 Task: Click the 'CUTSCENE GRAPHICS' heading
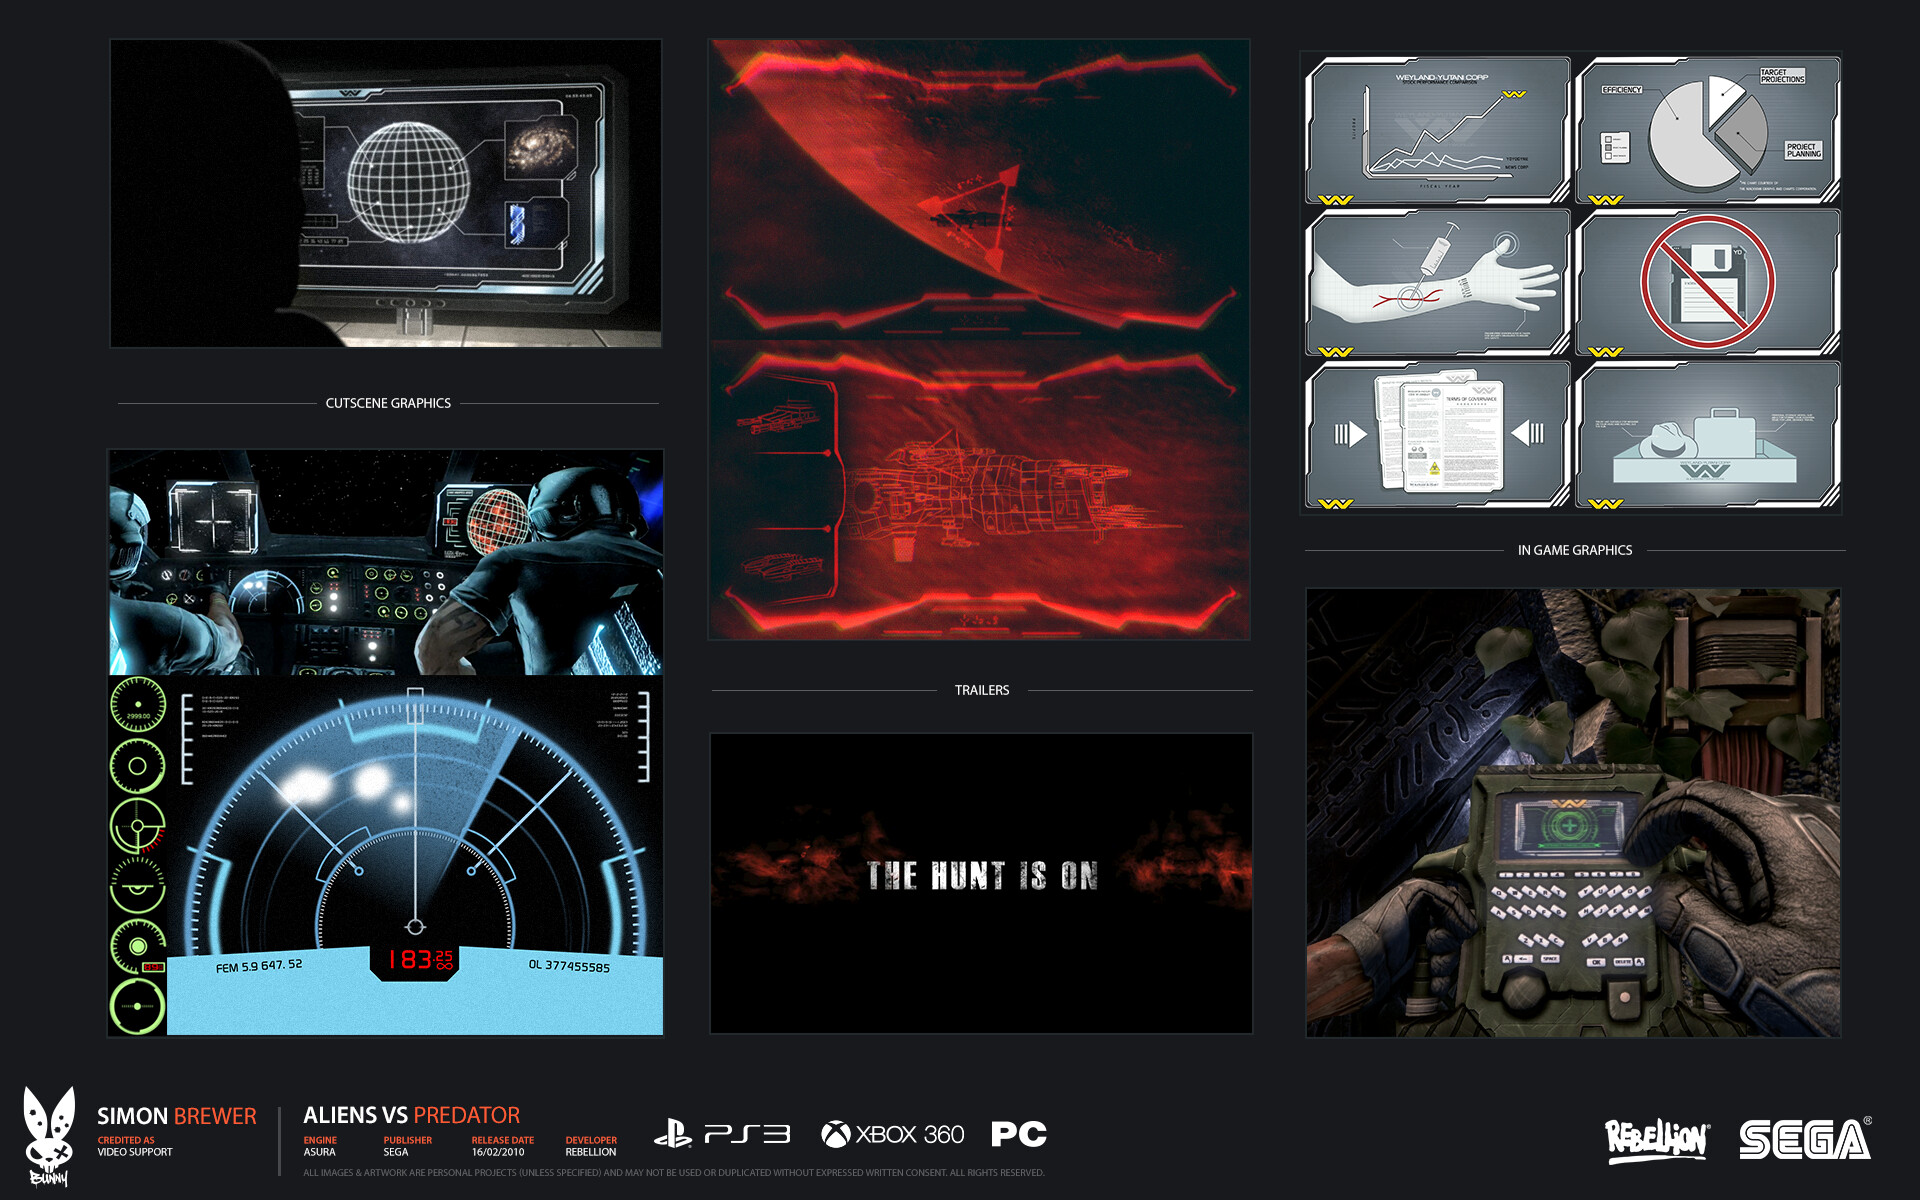(388, 403)
